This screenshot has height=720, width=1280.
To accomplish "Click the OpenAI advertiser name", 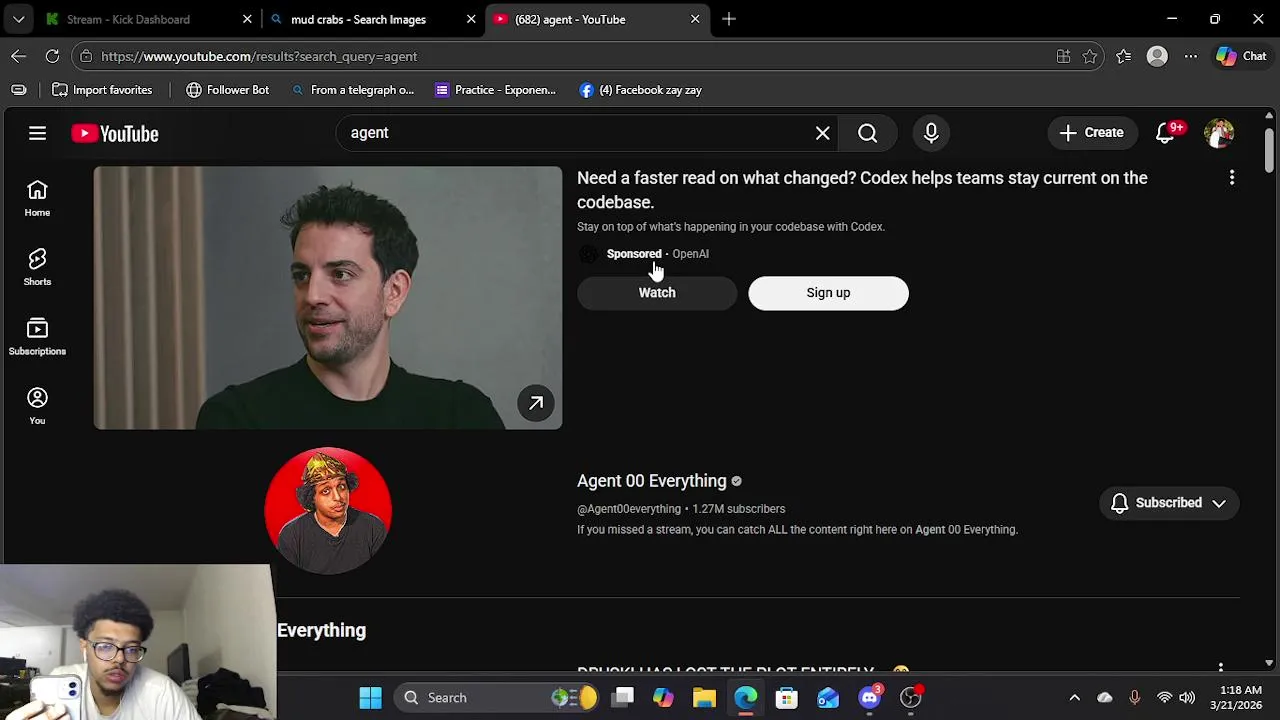I will tap(690, 254).
